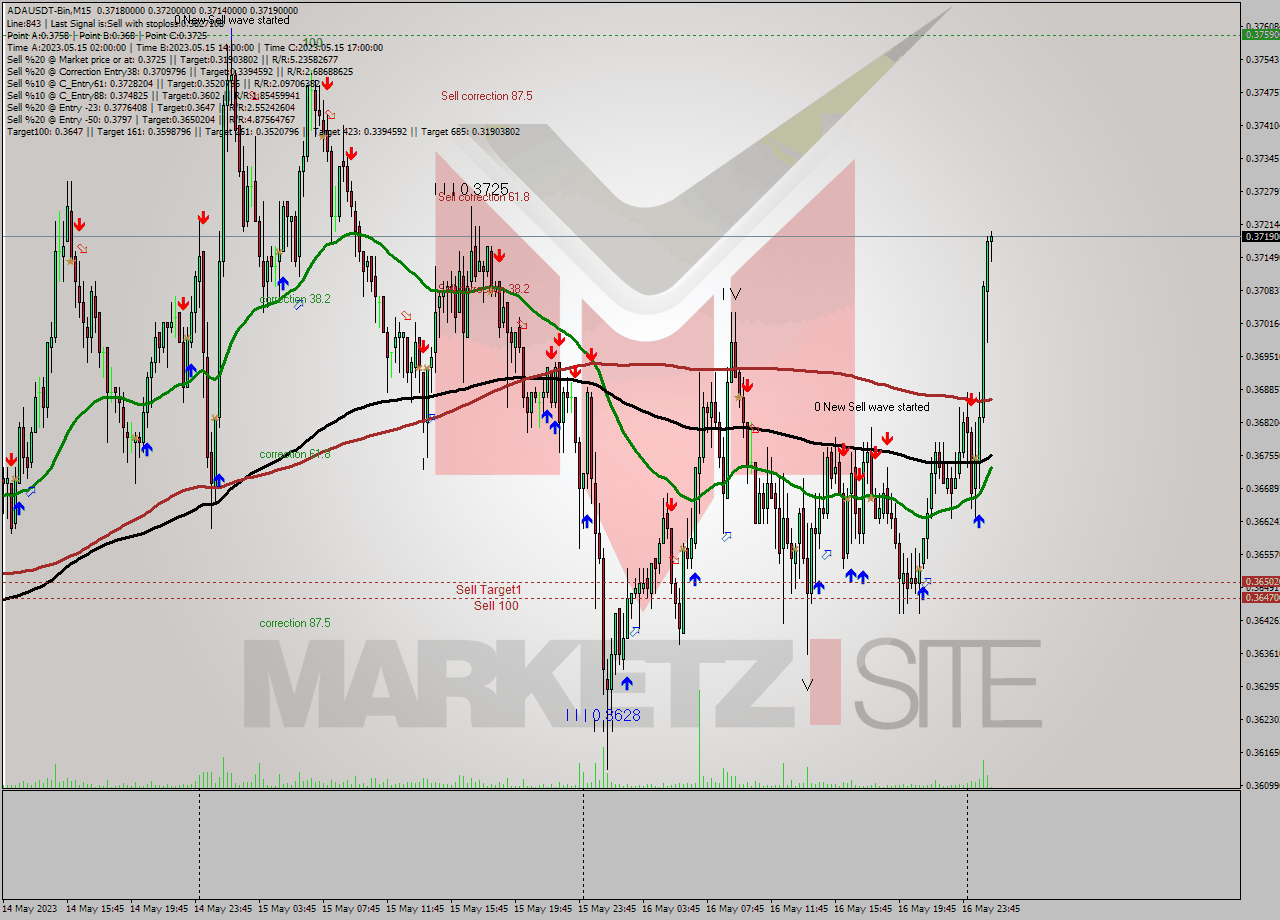Image resolution: width=1280 pixels, height=920 pixels.
Task: Click '14 May 2023' on time axis
Action: [x=30, y=909]
